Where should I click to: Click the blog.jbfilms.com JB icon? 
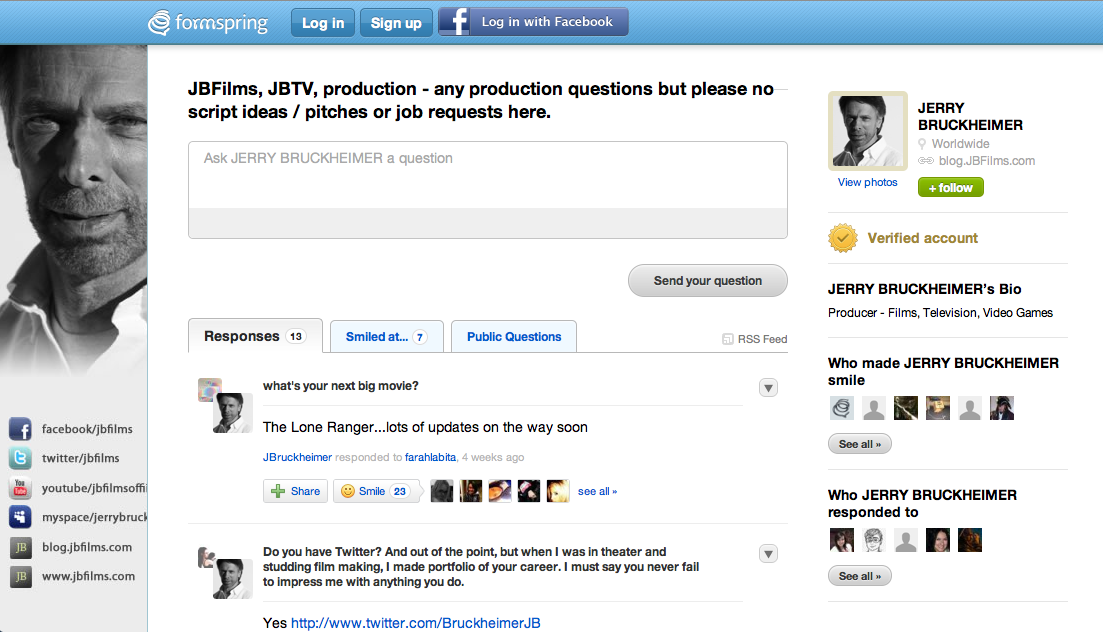[20, 547]
